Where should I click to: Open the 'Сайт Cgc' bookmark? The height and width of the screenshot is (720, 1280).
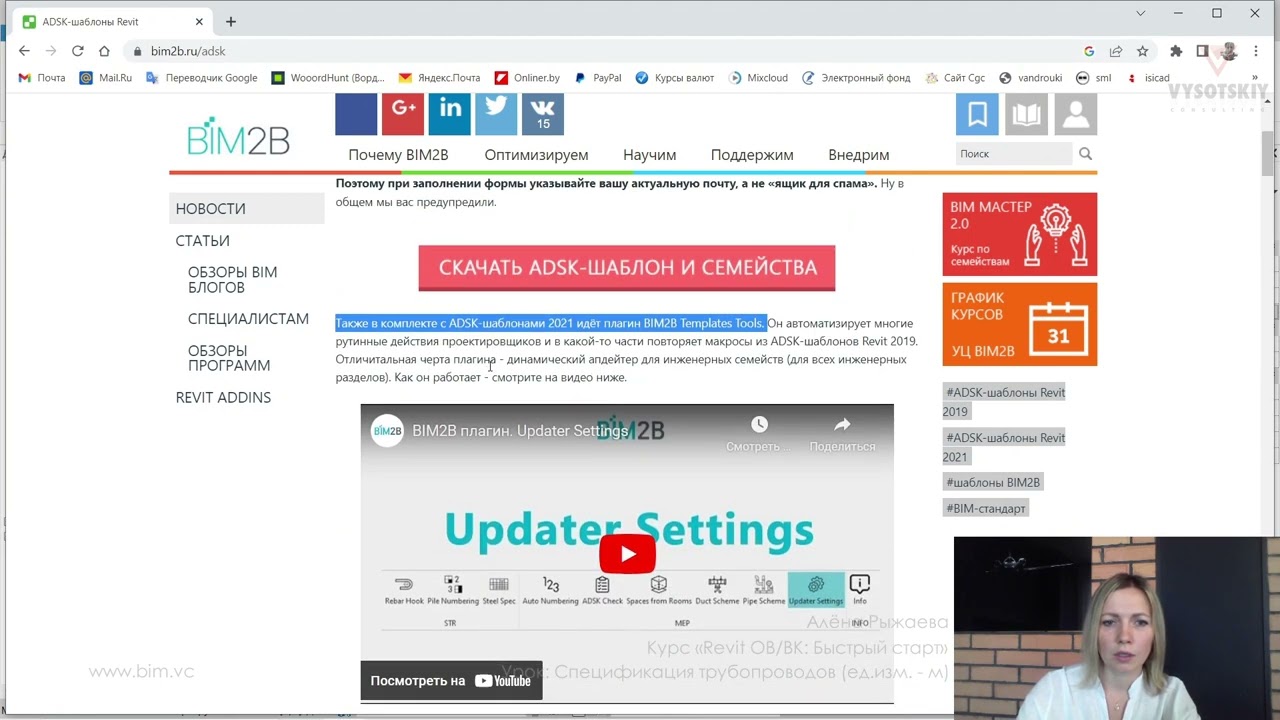point(955,78)
